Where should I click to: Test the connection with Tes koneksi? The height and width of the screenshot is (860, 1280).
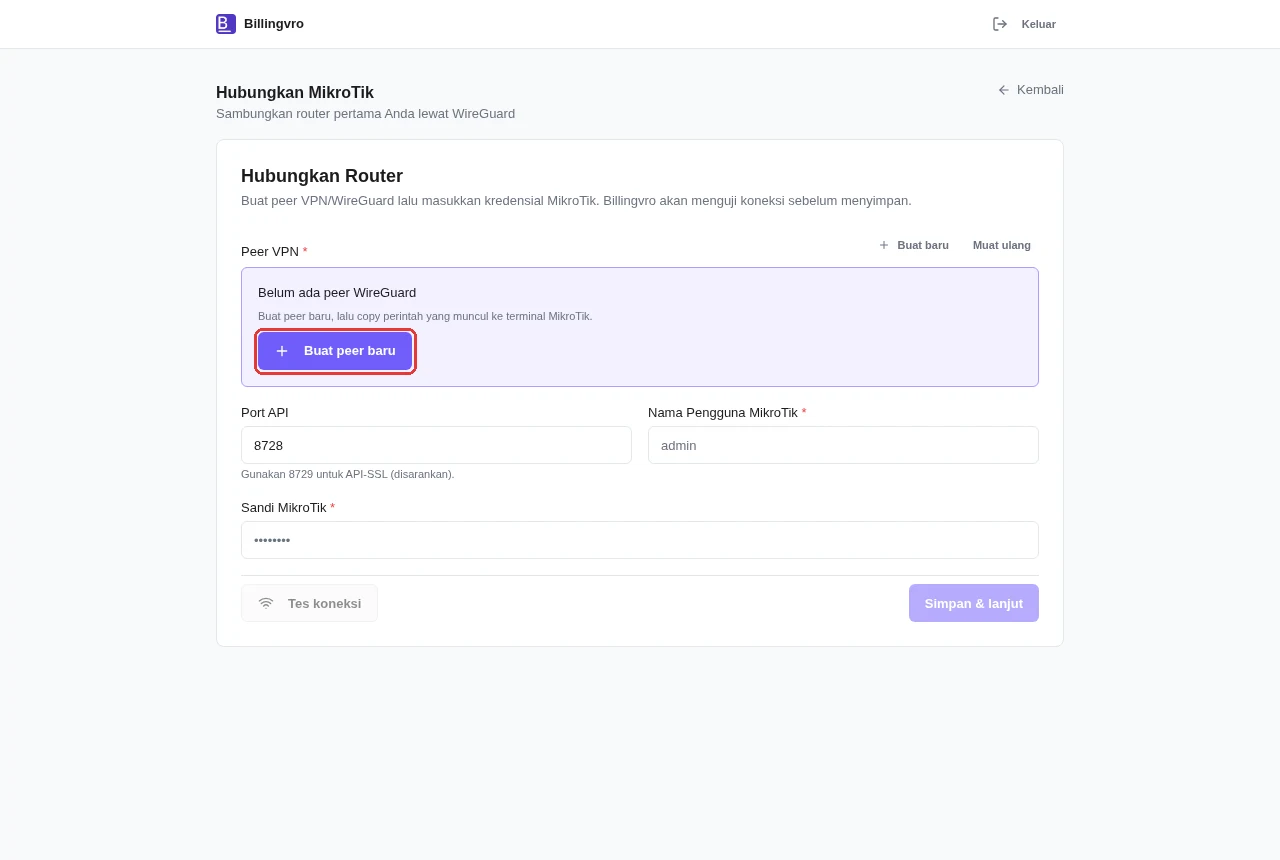(x=309, y=603)
